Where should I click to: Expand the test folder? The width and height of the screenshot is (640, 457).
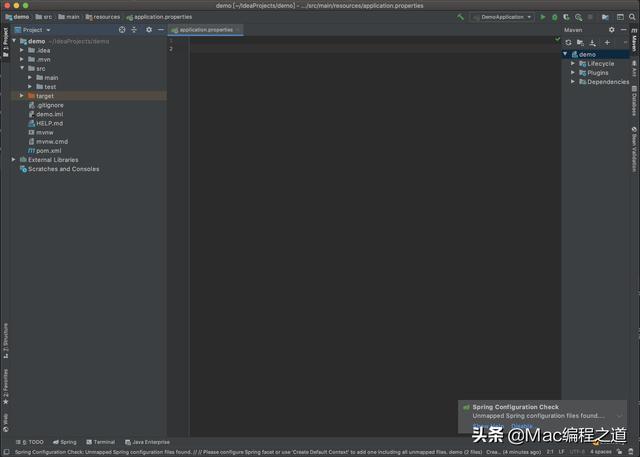click(30, 87)
